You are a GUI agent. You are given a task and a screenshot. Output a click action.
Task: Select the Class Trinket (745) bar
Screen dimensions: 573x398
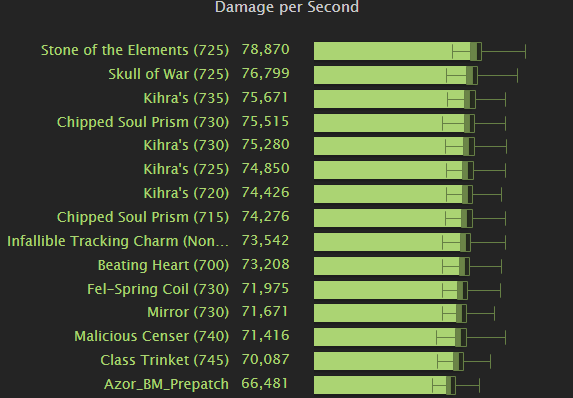[x=389, y=361]
